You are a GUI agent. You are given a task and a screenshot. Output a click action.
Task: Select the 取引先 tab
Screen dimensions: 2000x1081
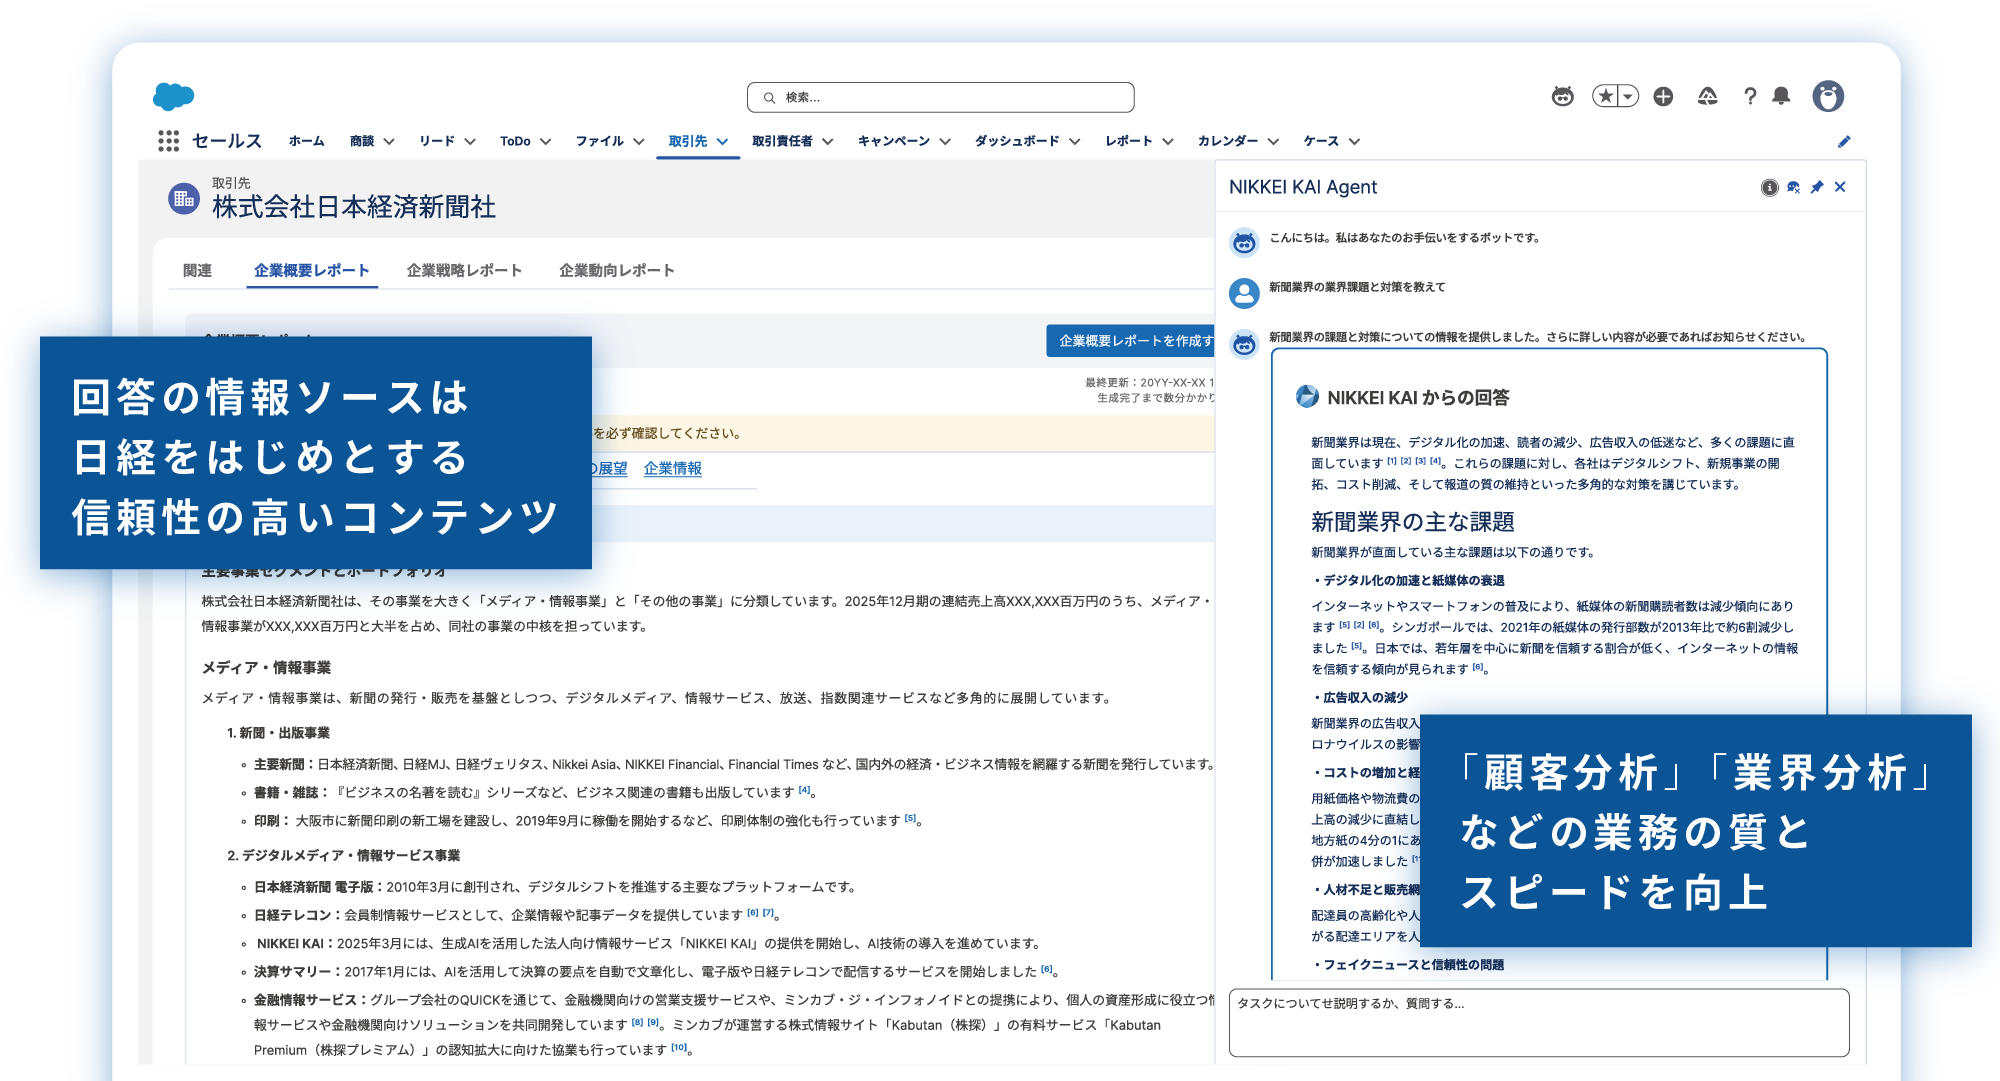(x=688, y=141)
